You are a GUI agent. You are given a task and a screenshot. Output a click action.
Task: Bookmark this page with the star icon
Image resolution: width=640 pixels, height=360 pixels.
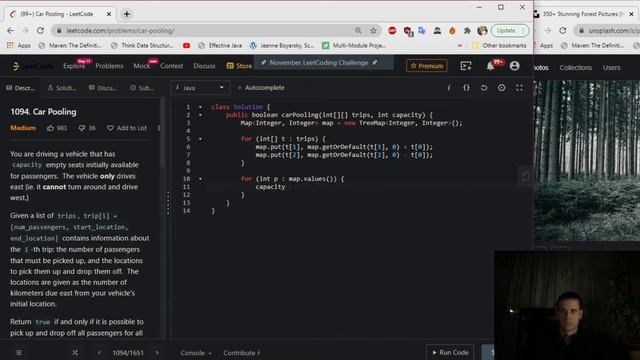point(373,31)
